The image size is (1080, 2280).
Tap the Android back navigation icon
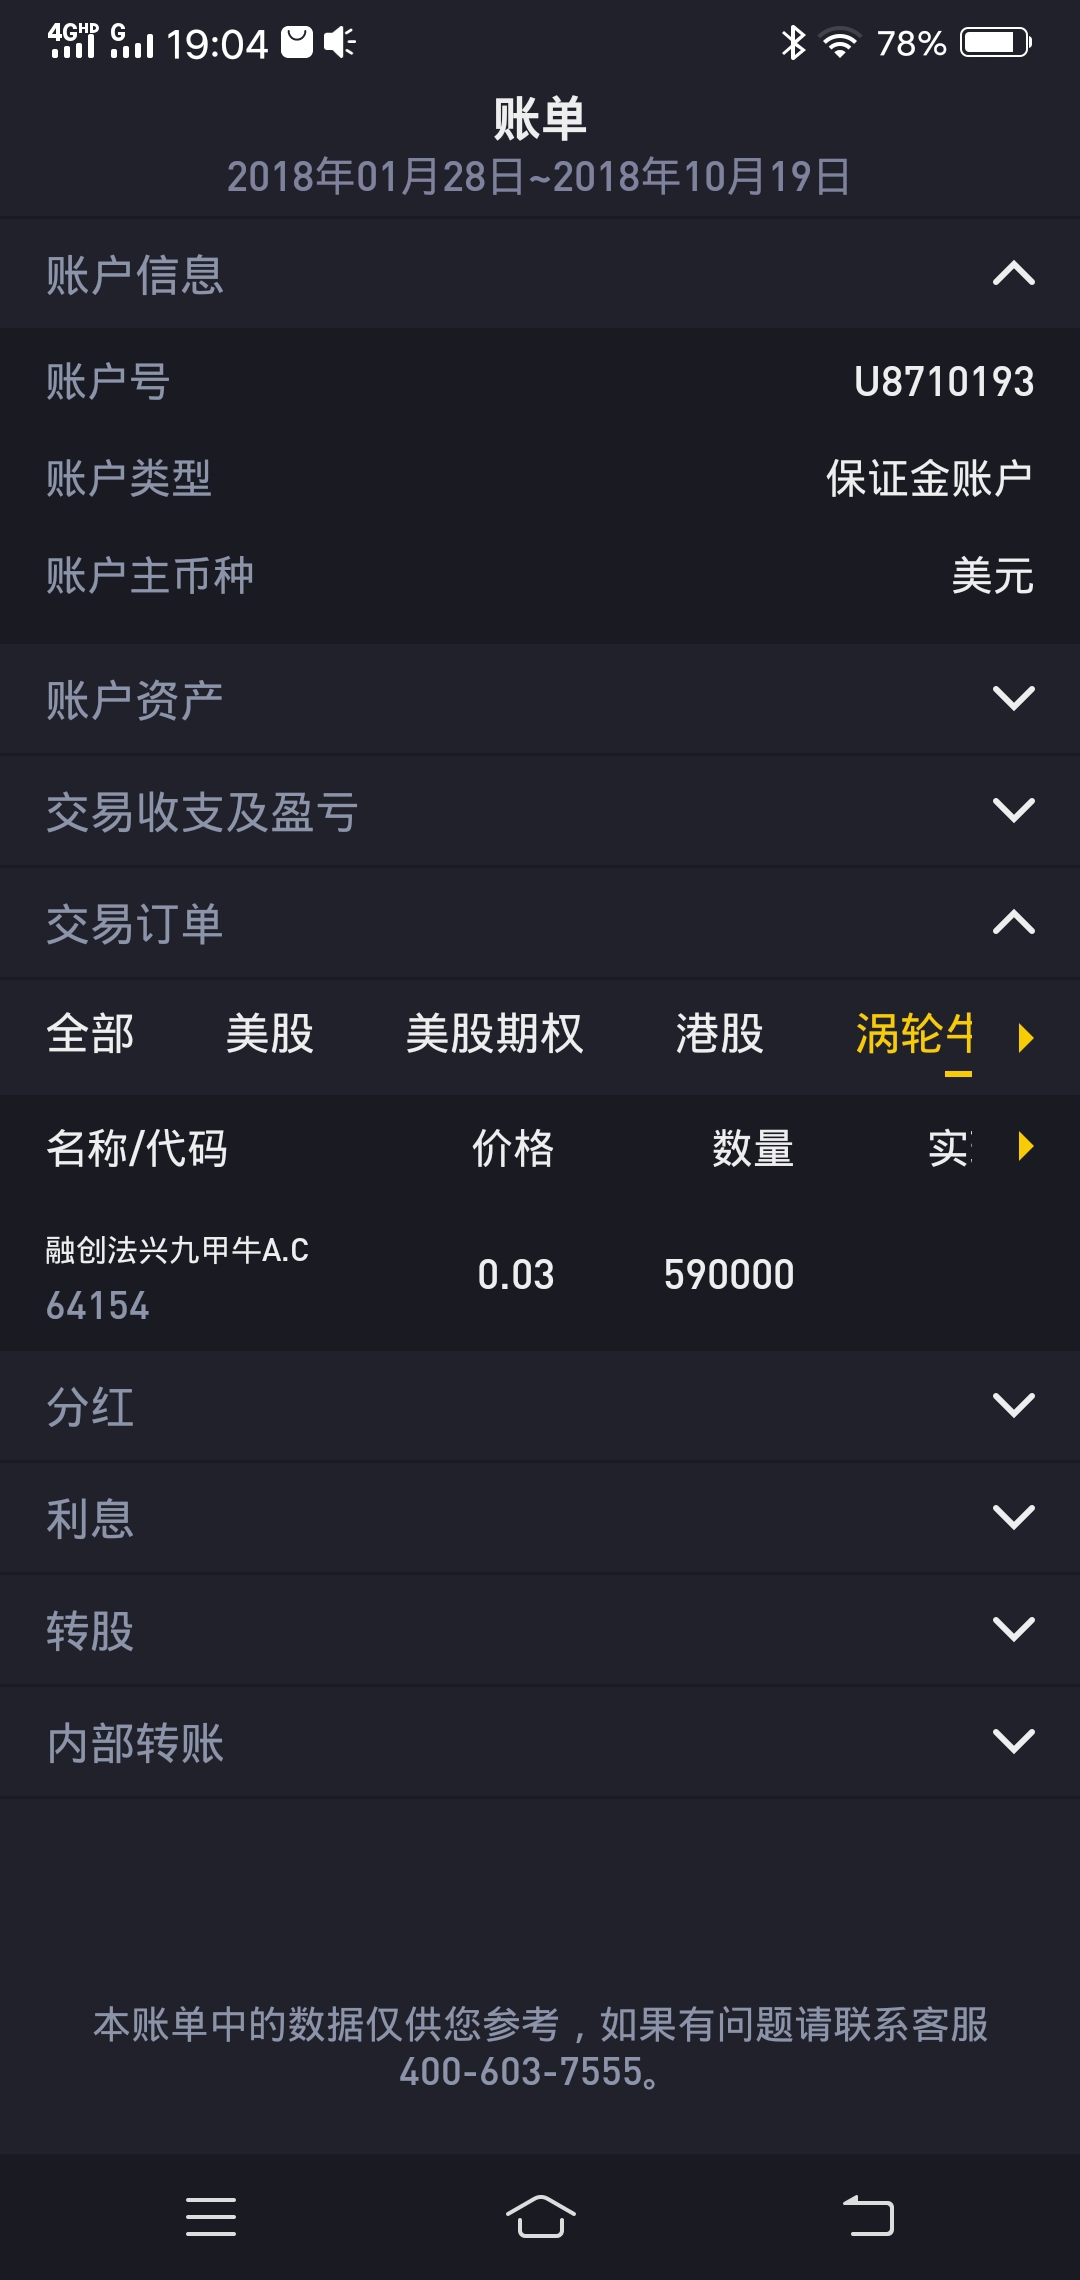click(868, 2217)
